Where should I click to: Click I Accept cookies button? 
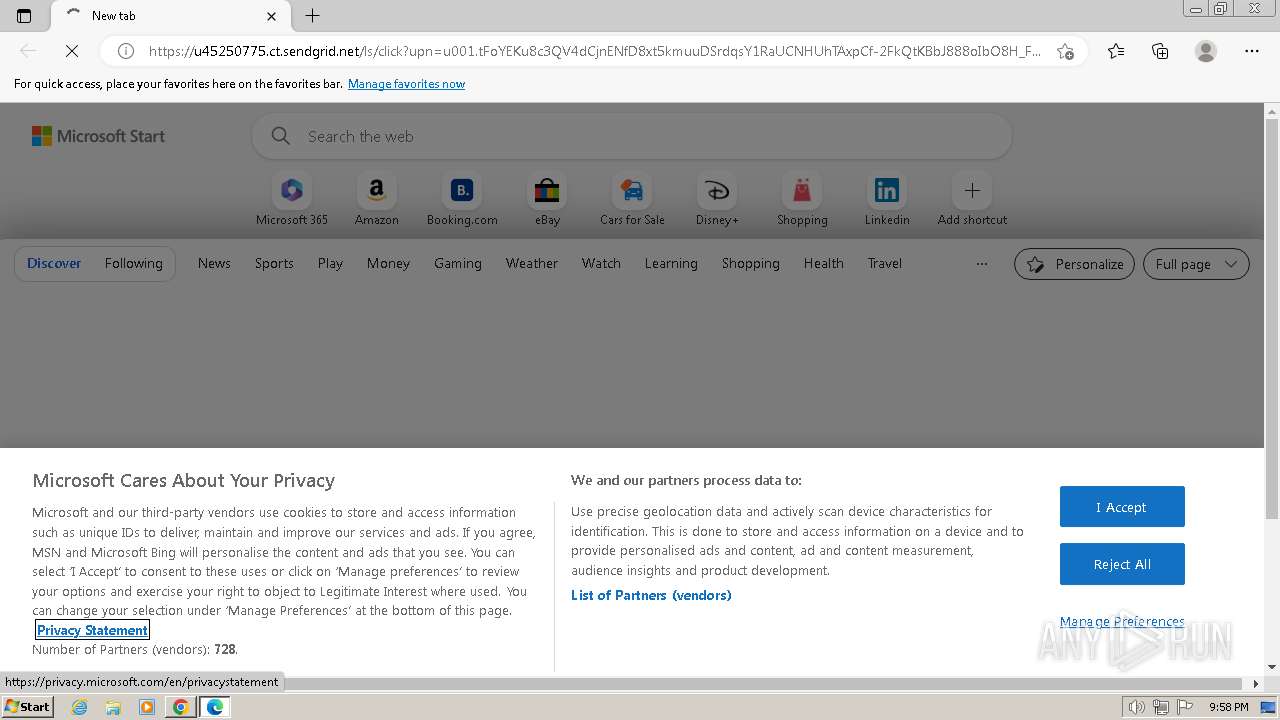pos(1122,507)
